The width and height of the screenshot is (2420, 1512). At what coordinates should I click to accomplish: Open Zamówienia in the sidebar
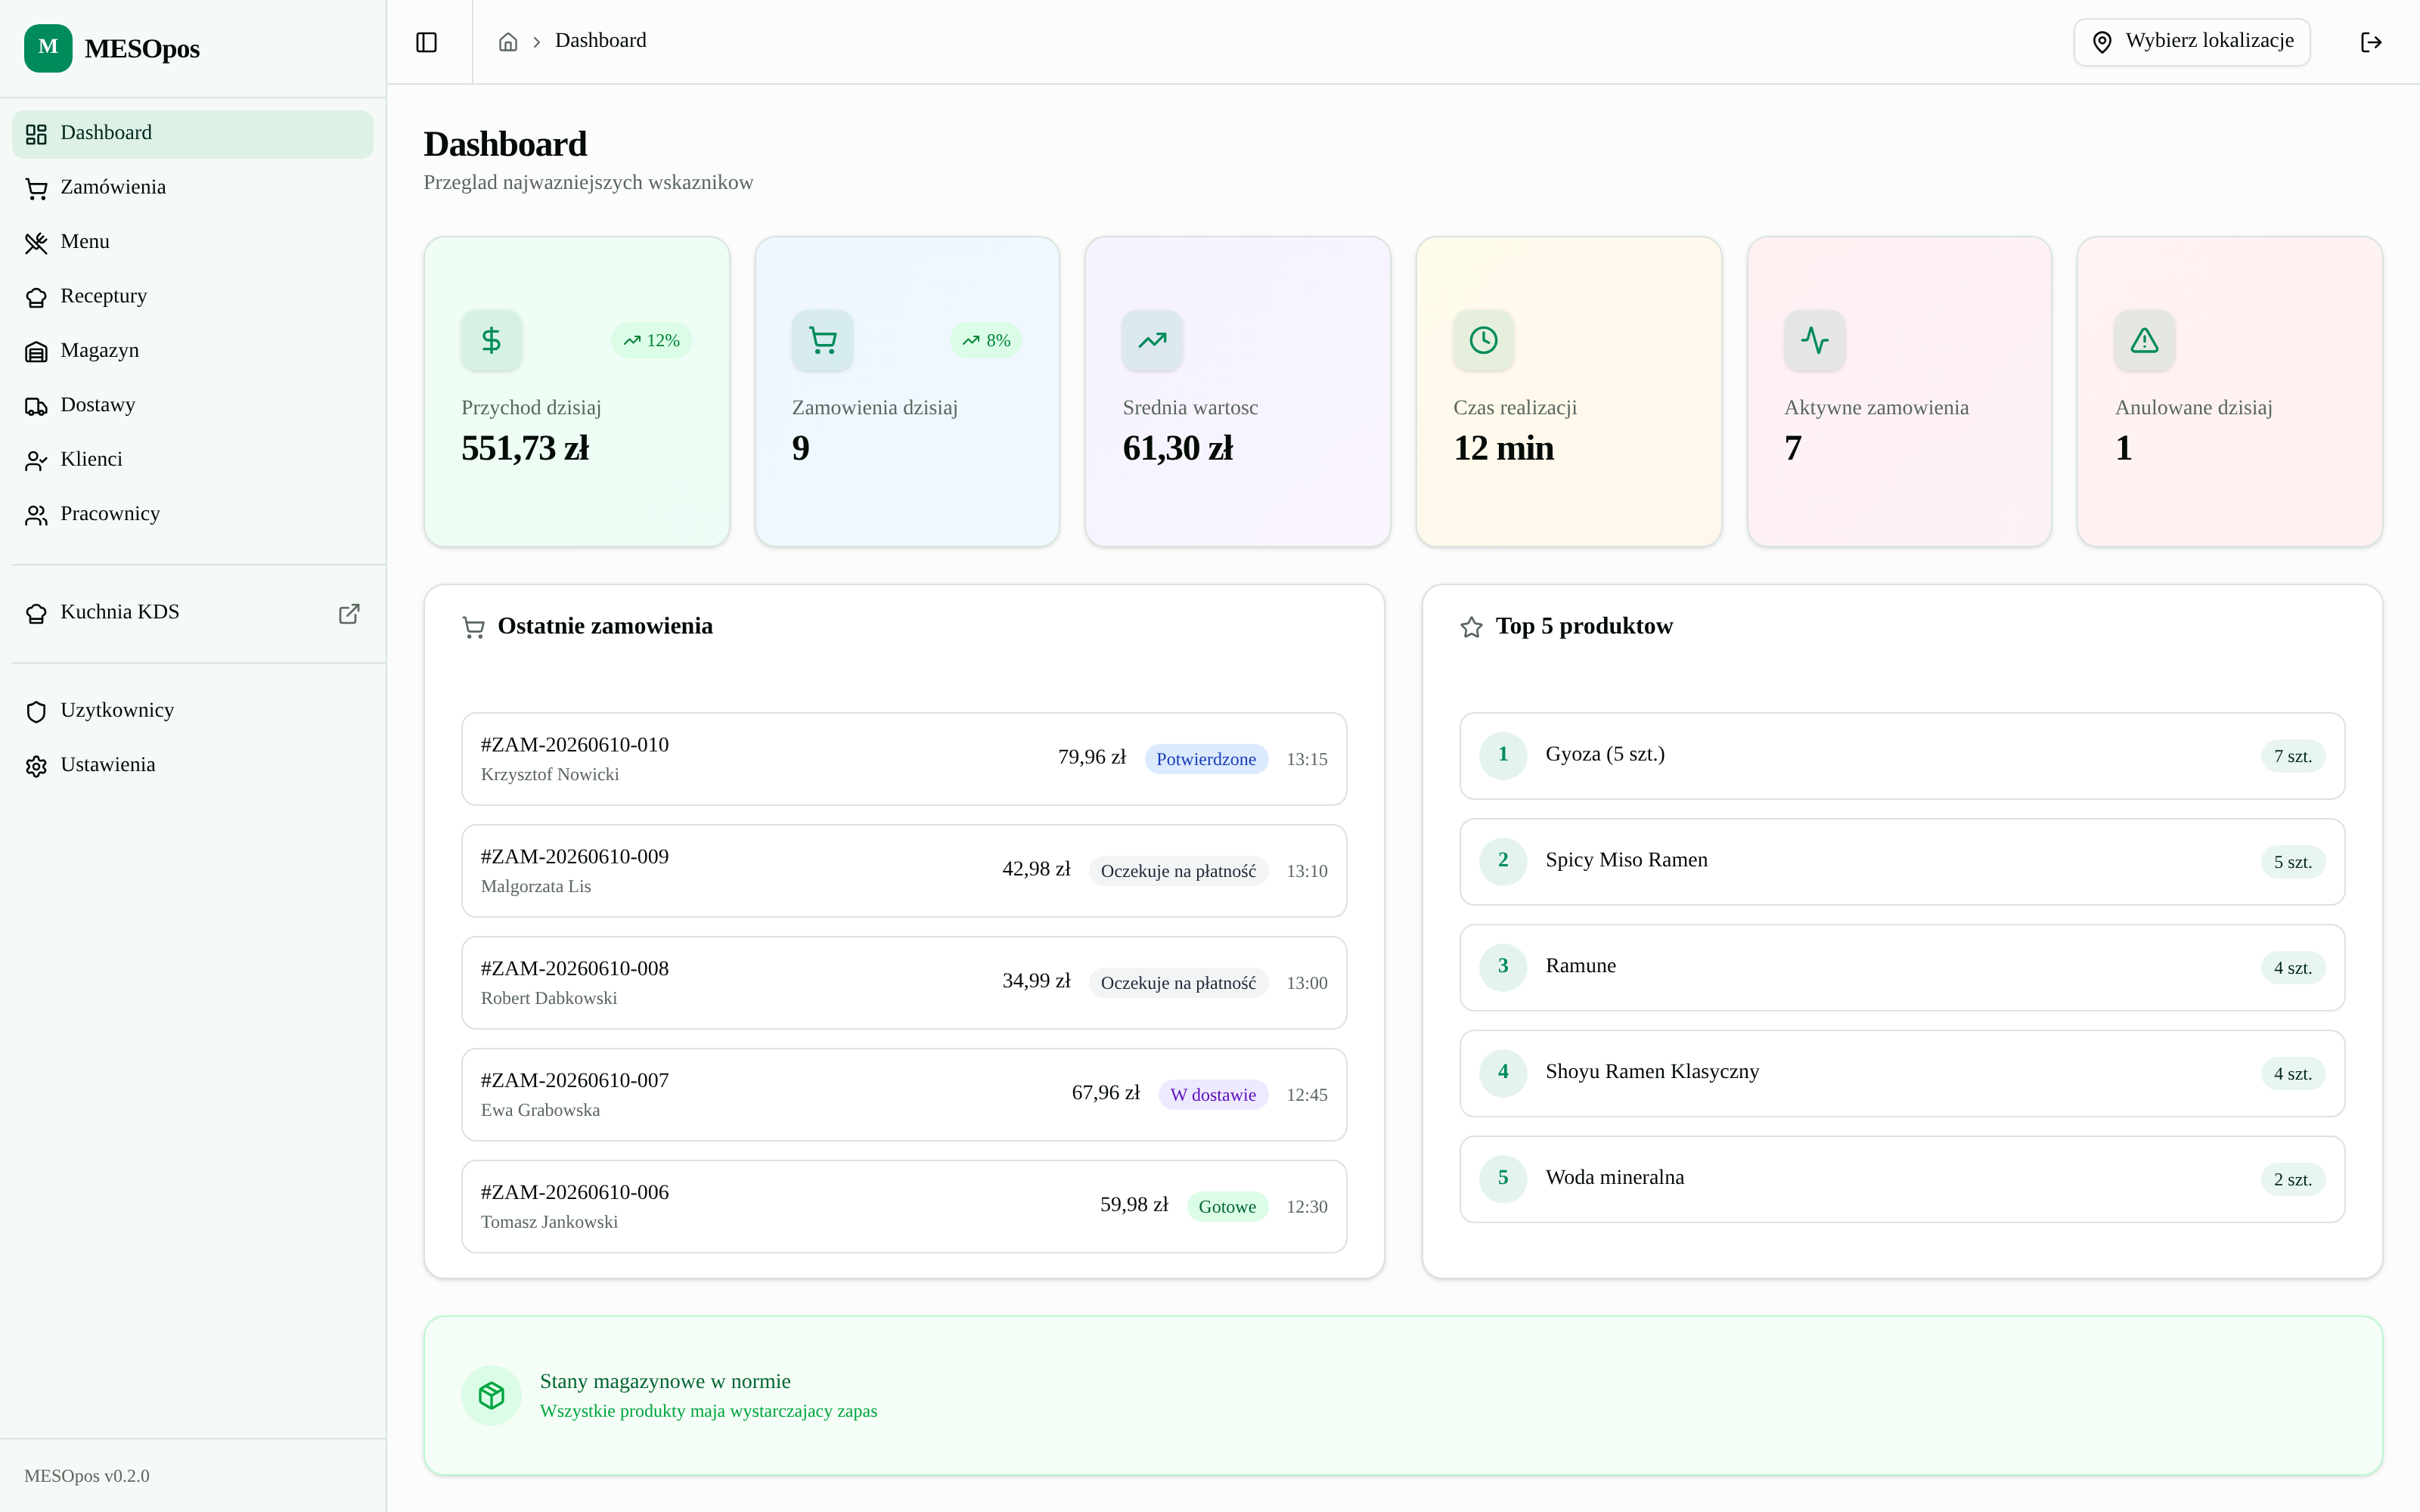pyautogui.click(x=192, y=188)
